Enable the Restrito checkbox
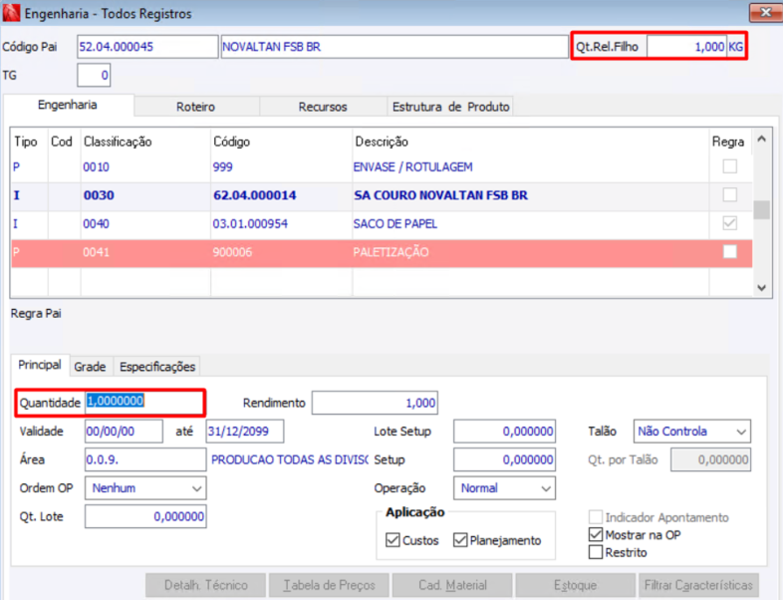The width and height of the screenshot is (783, 600). [x=595, y=552]
